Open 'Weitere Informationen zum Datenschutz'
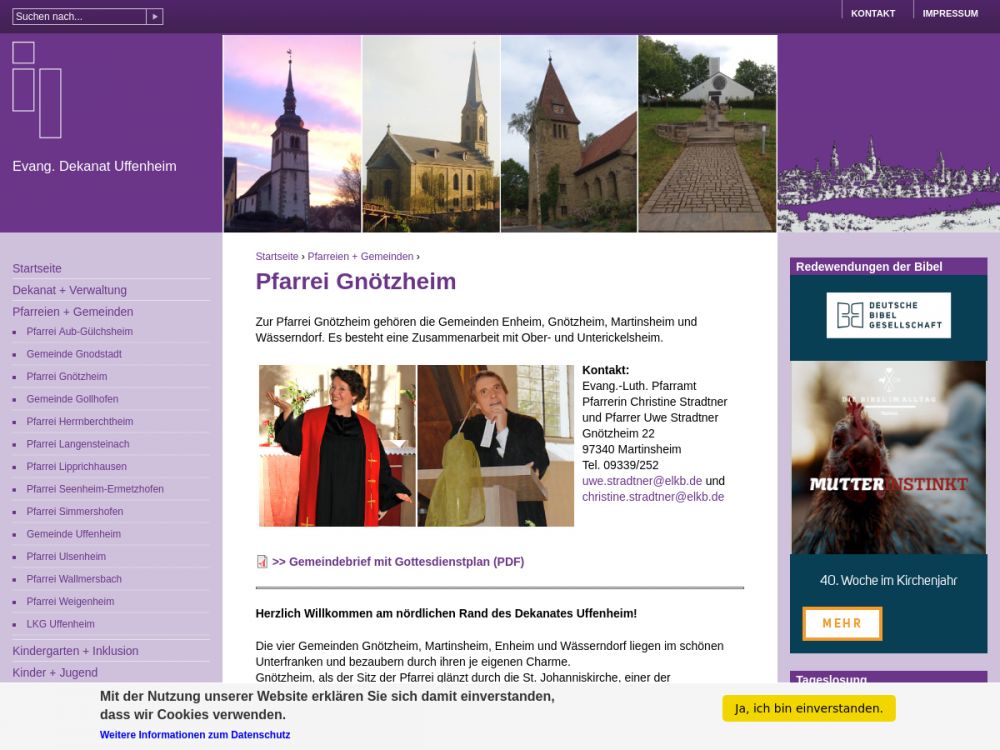Viewport: 1000px width, 750px height. [x=195, y=735]
